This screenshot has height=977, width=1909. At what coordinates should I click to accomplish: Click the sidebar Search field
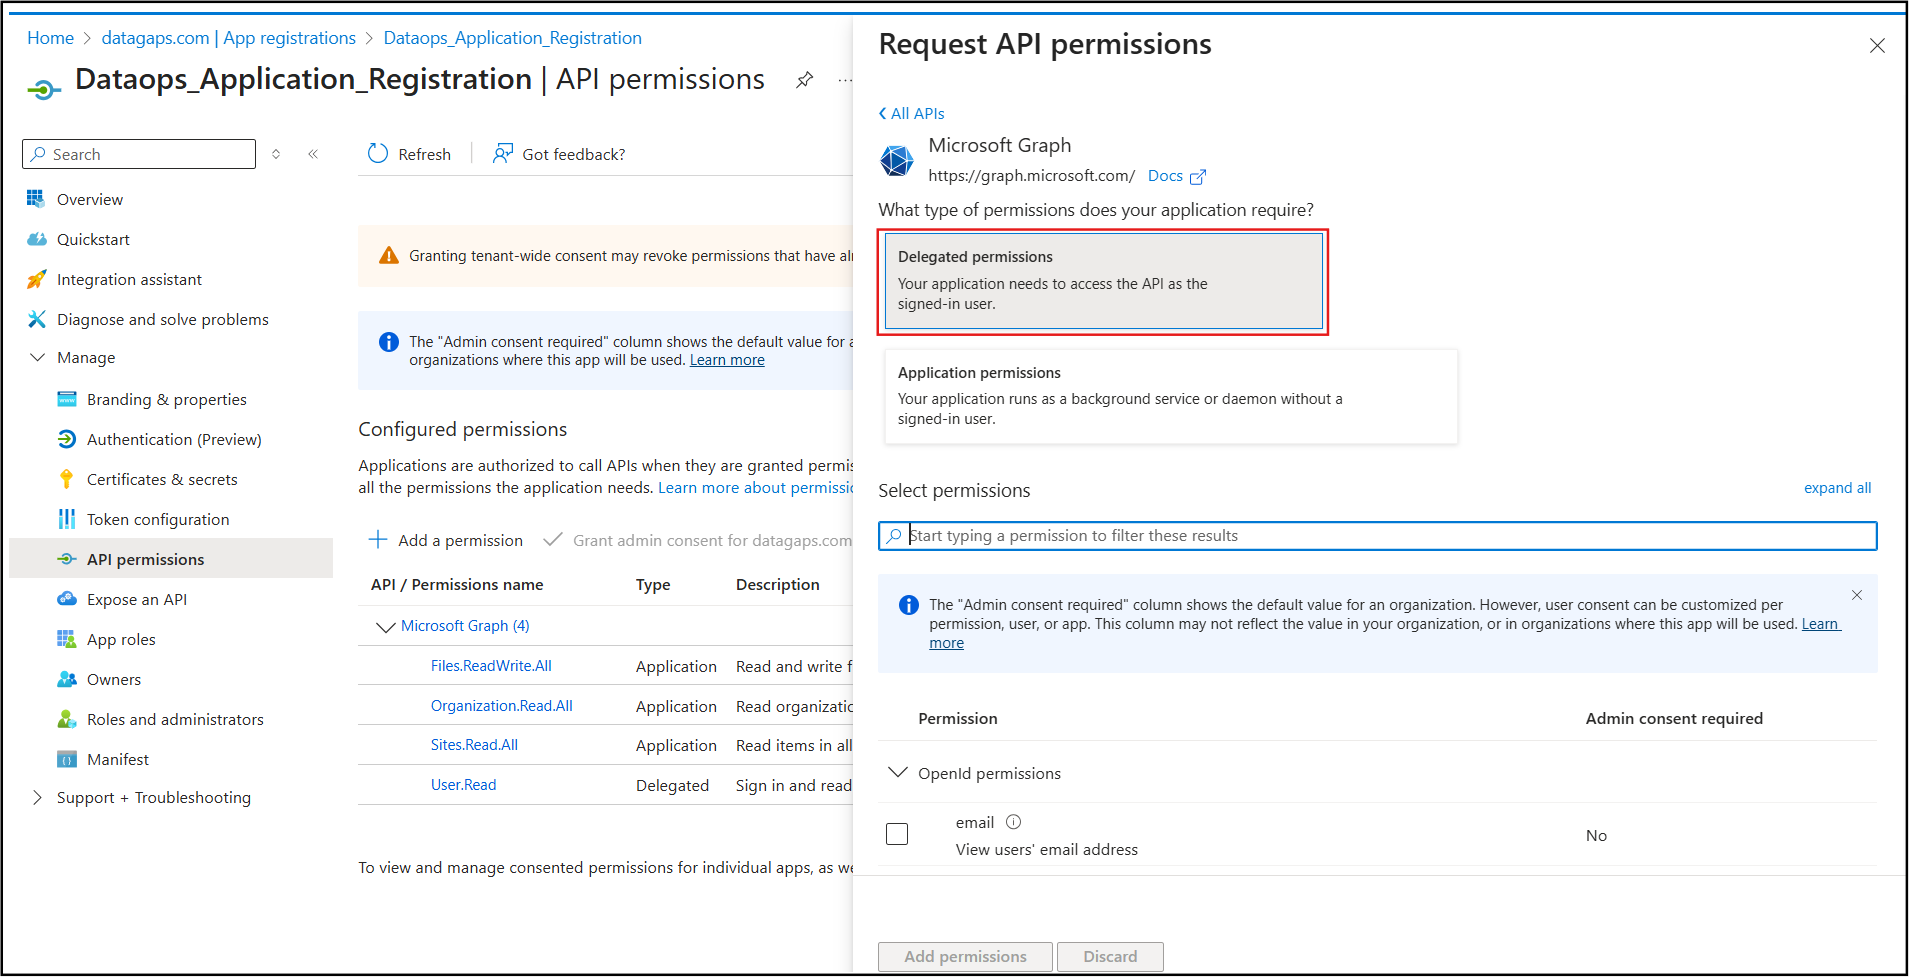pyautogui.click(x=139, y=154)
